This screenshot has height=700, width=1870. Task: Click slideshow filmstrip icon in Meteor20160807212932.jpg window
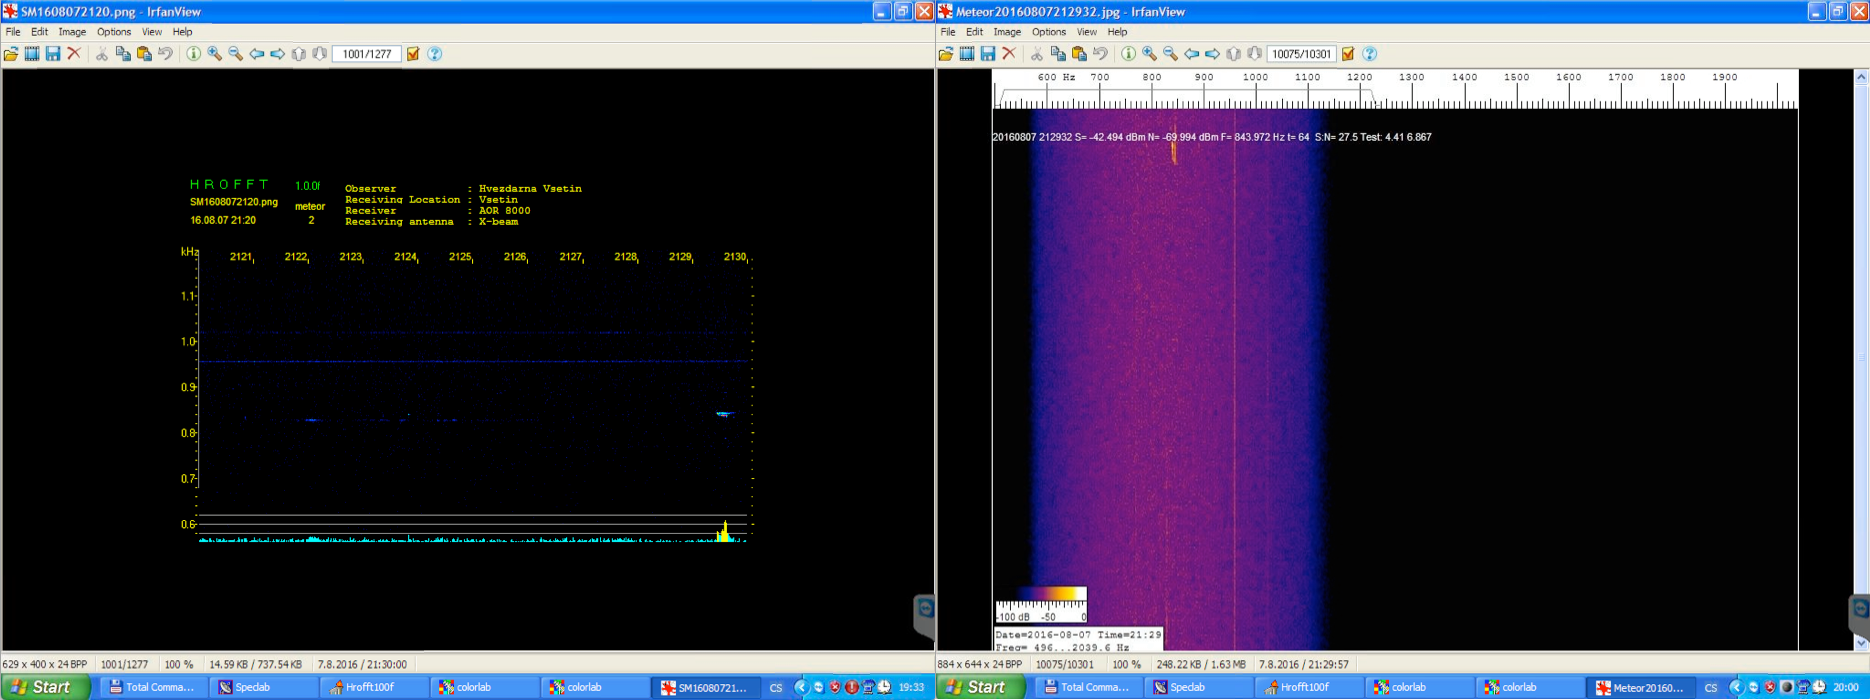tap(967, 54)
